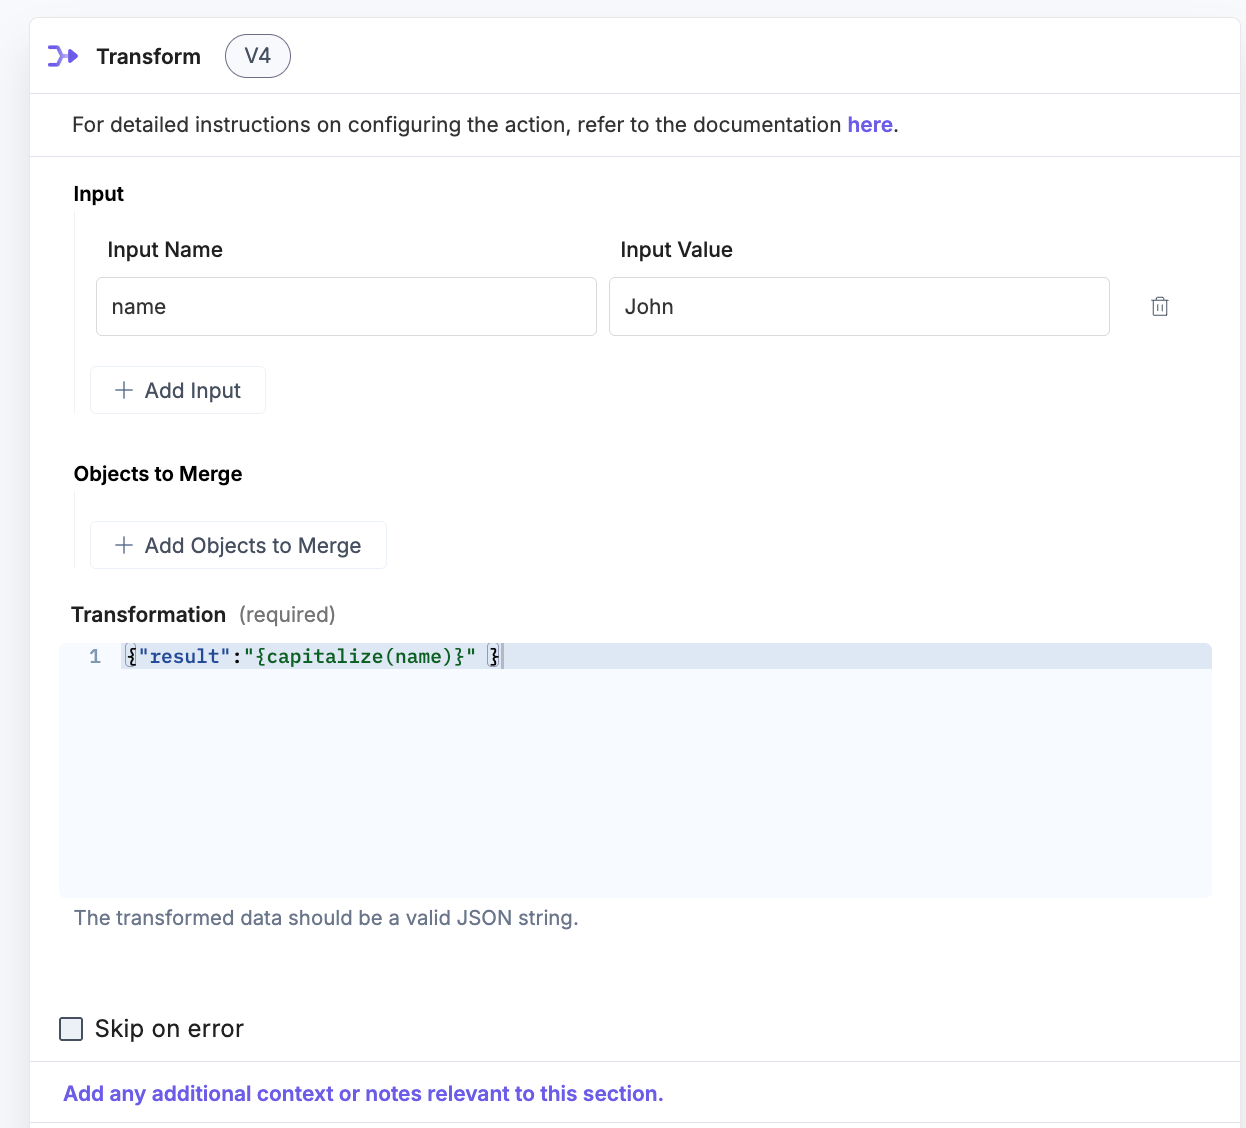
Task: Place cursor on the "result" key in code
Action: point(185,657)
